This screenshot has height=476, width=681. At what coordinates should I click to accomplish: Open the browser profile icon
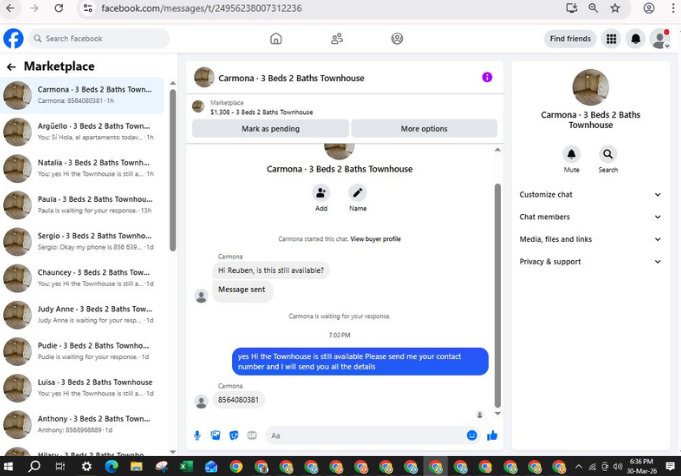[x=649, y=8]
